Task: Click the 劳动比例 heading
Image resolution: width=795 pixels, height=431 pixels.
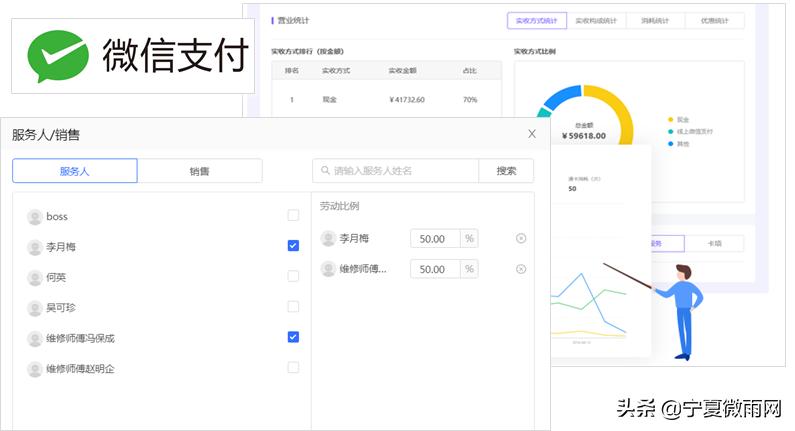Action: tap(339, 206)
